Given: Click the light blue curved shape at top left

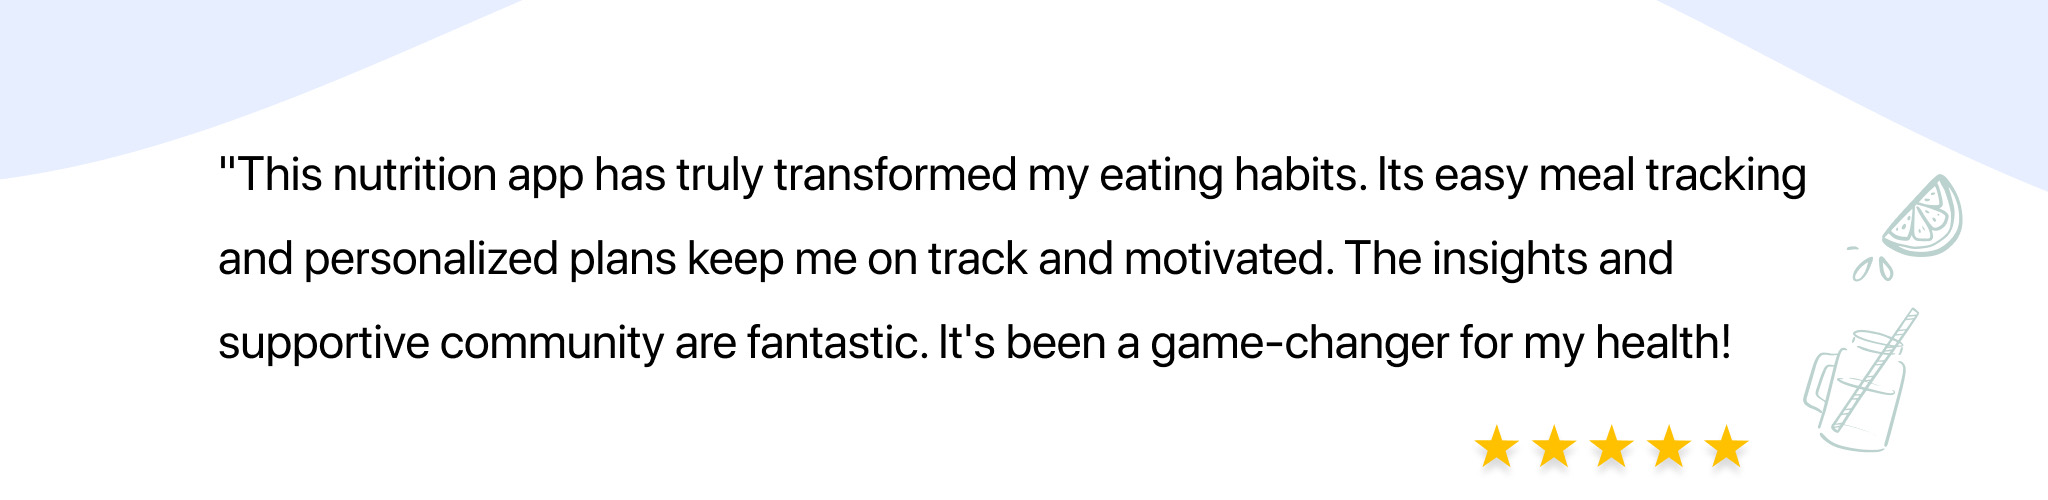Looking at the screenshot, I should pyautogui.click(x=180, y=70).
